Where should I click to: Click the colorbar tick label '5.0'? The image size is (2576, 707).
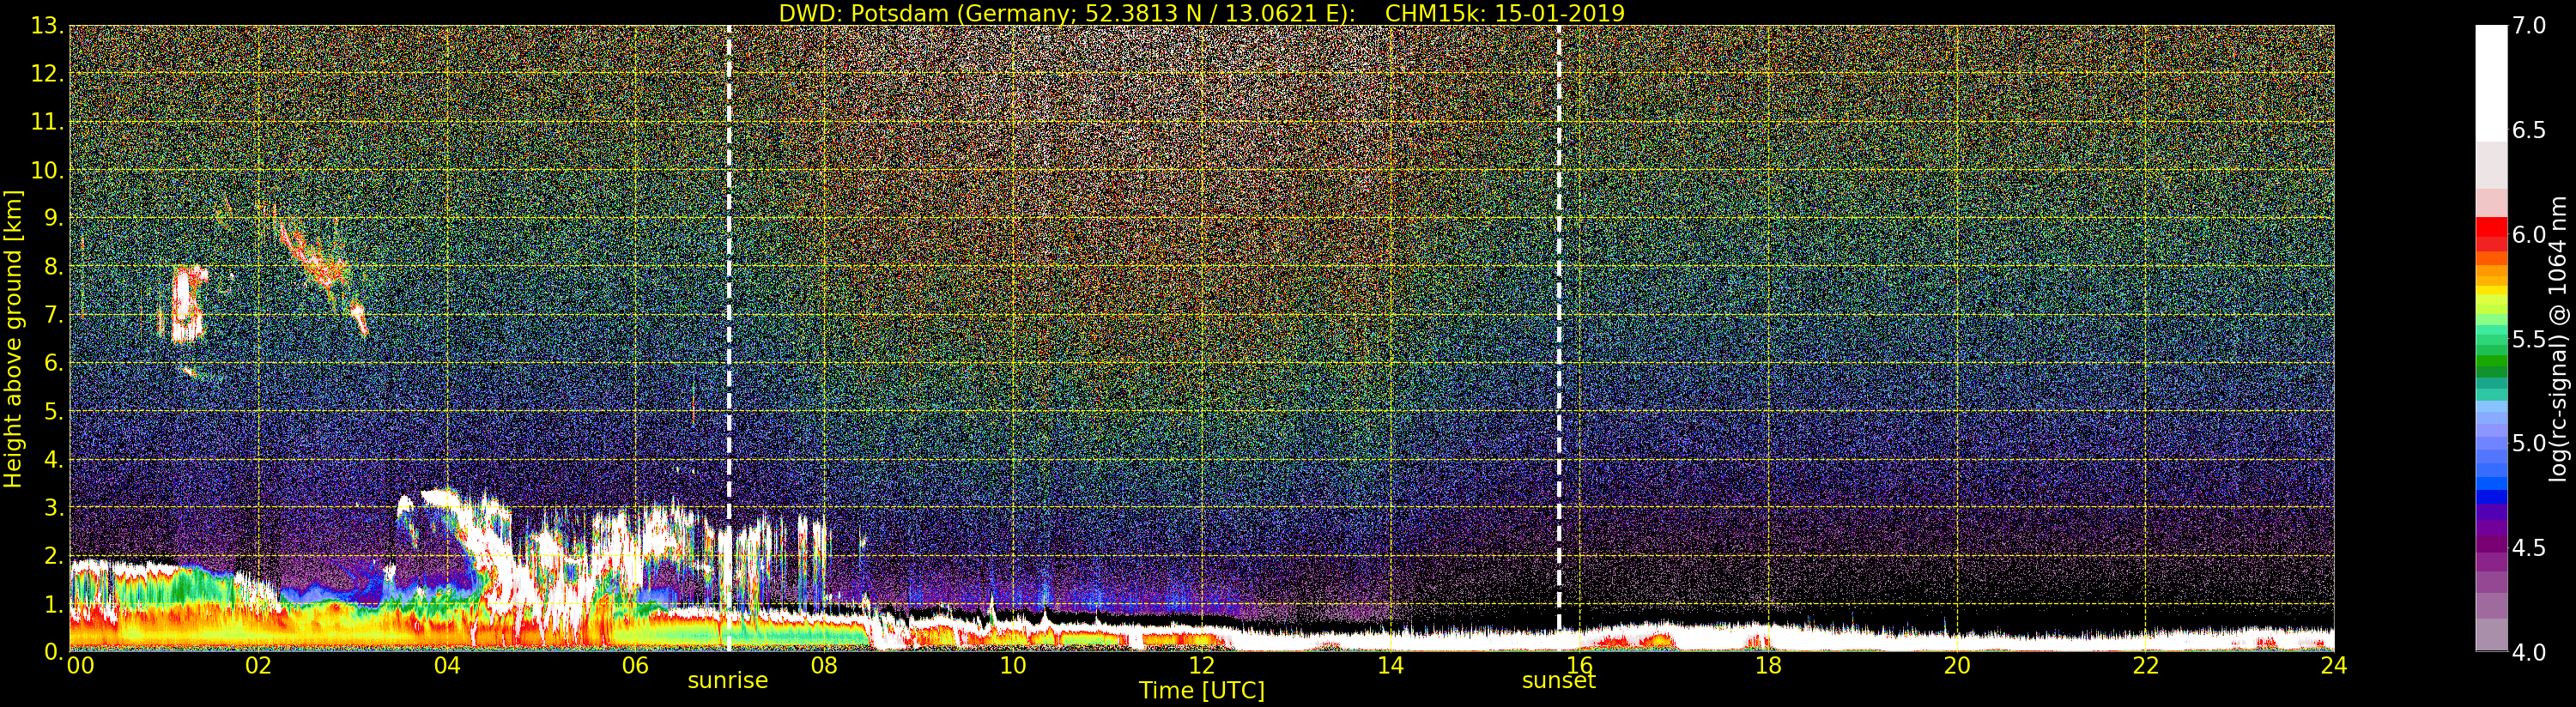(2529, 443)
